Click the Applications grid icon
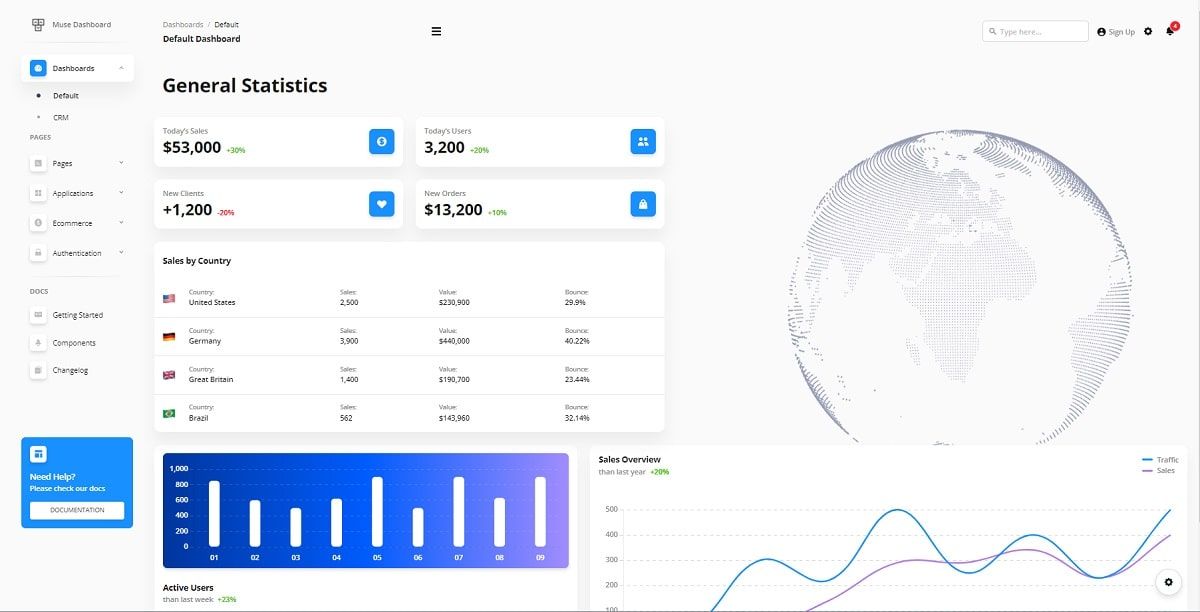1200x612 pixels. click(x=37, y=192)
